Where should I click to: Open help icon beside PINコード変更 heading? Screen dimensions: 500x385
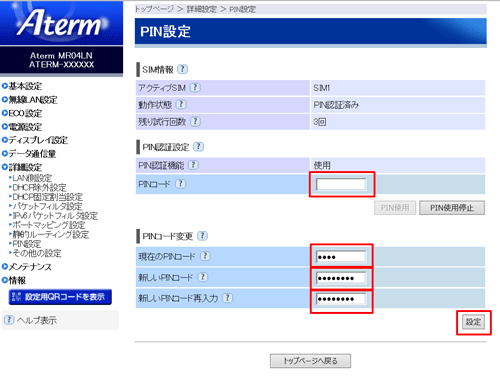202,236
